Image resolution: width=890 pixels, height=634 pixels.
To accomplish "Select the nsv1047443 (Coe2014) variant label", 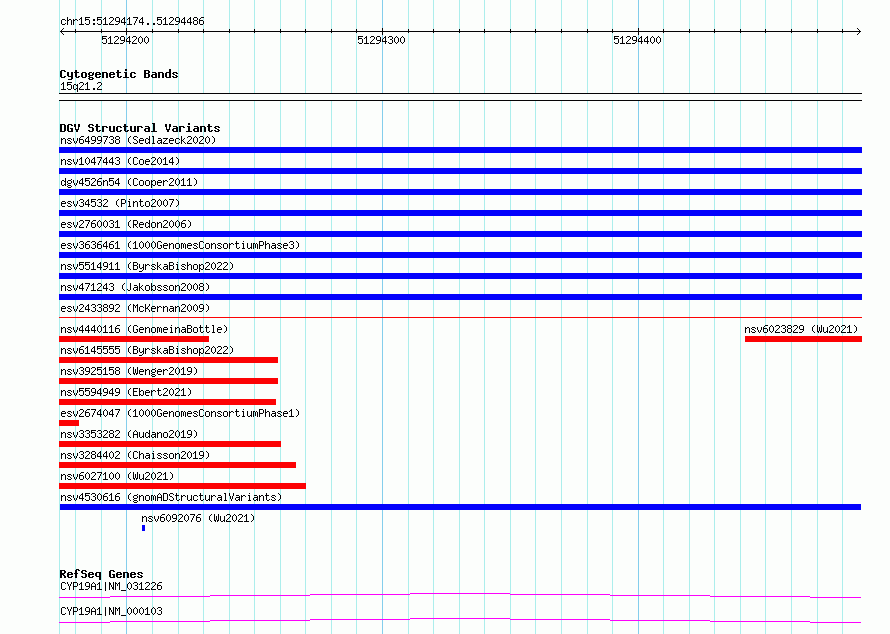I will 120,161.
